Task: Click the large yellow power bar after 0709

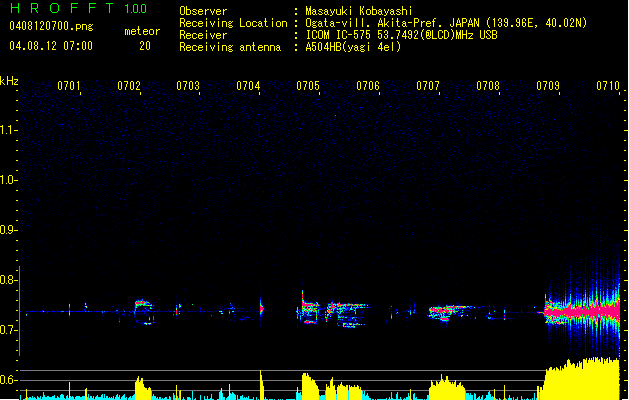Action: point(581,378)
